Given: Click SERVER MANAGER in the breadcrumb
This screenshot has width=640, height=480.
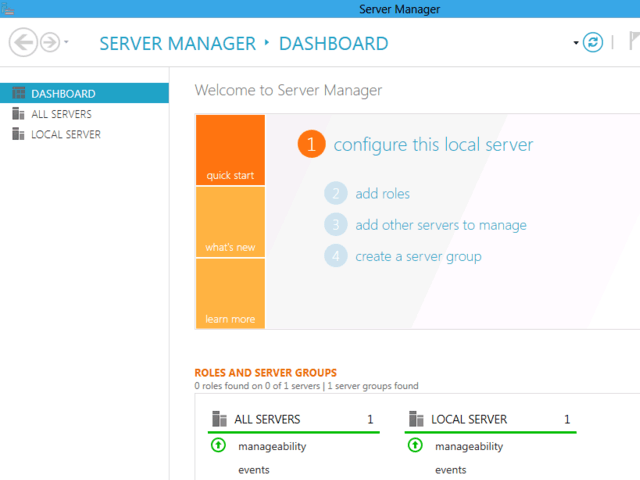Looking at the screenshot, I should pyautogui.click(x=178, y=43).
